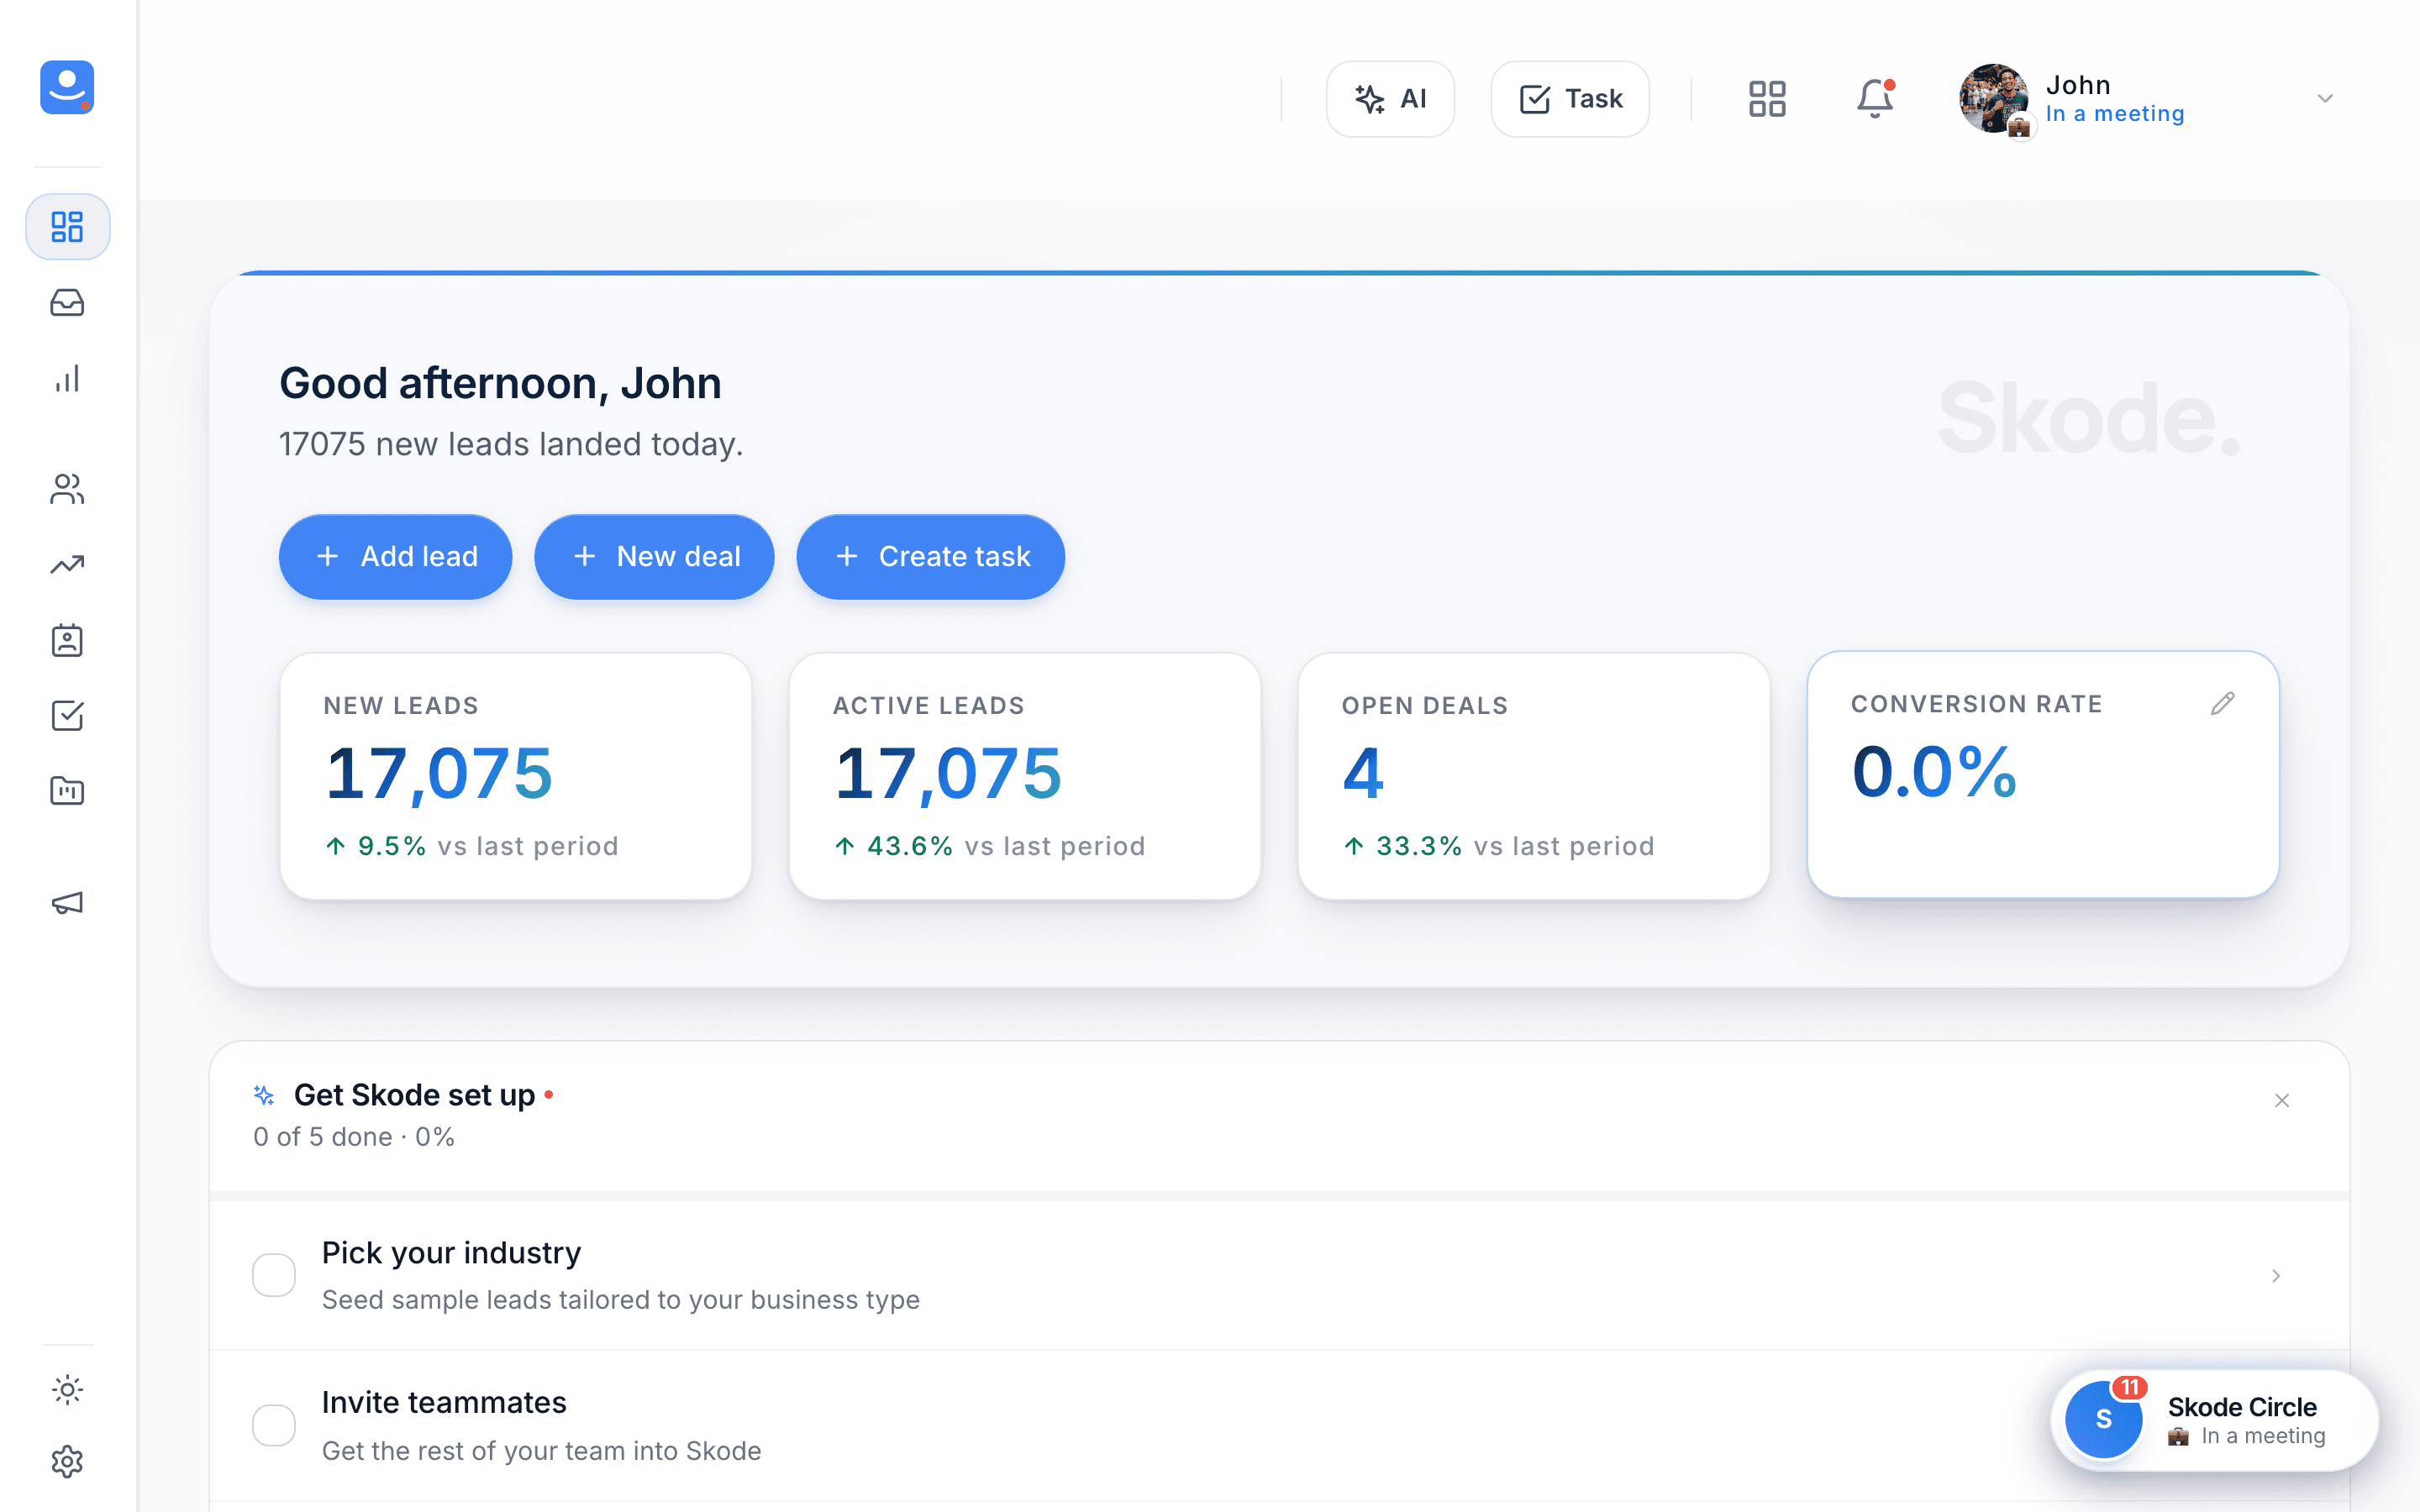Click the Skode logo icon

(67, 88)
